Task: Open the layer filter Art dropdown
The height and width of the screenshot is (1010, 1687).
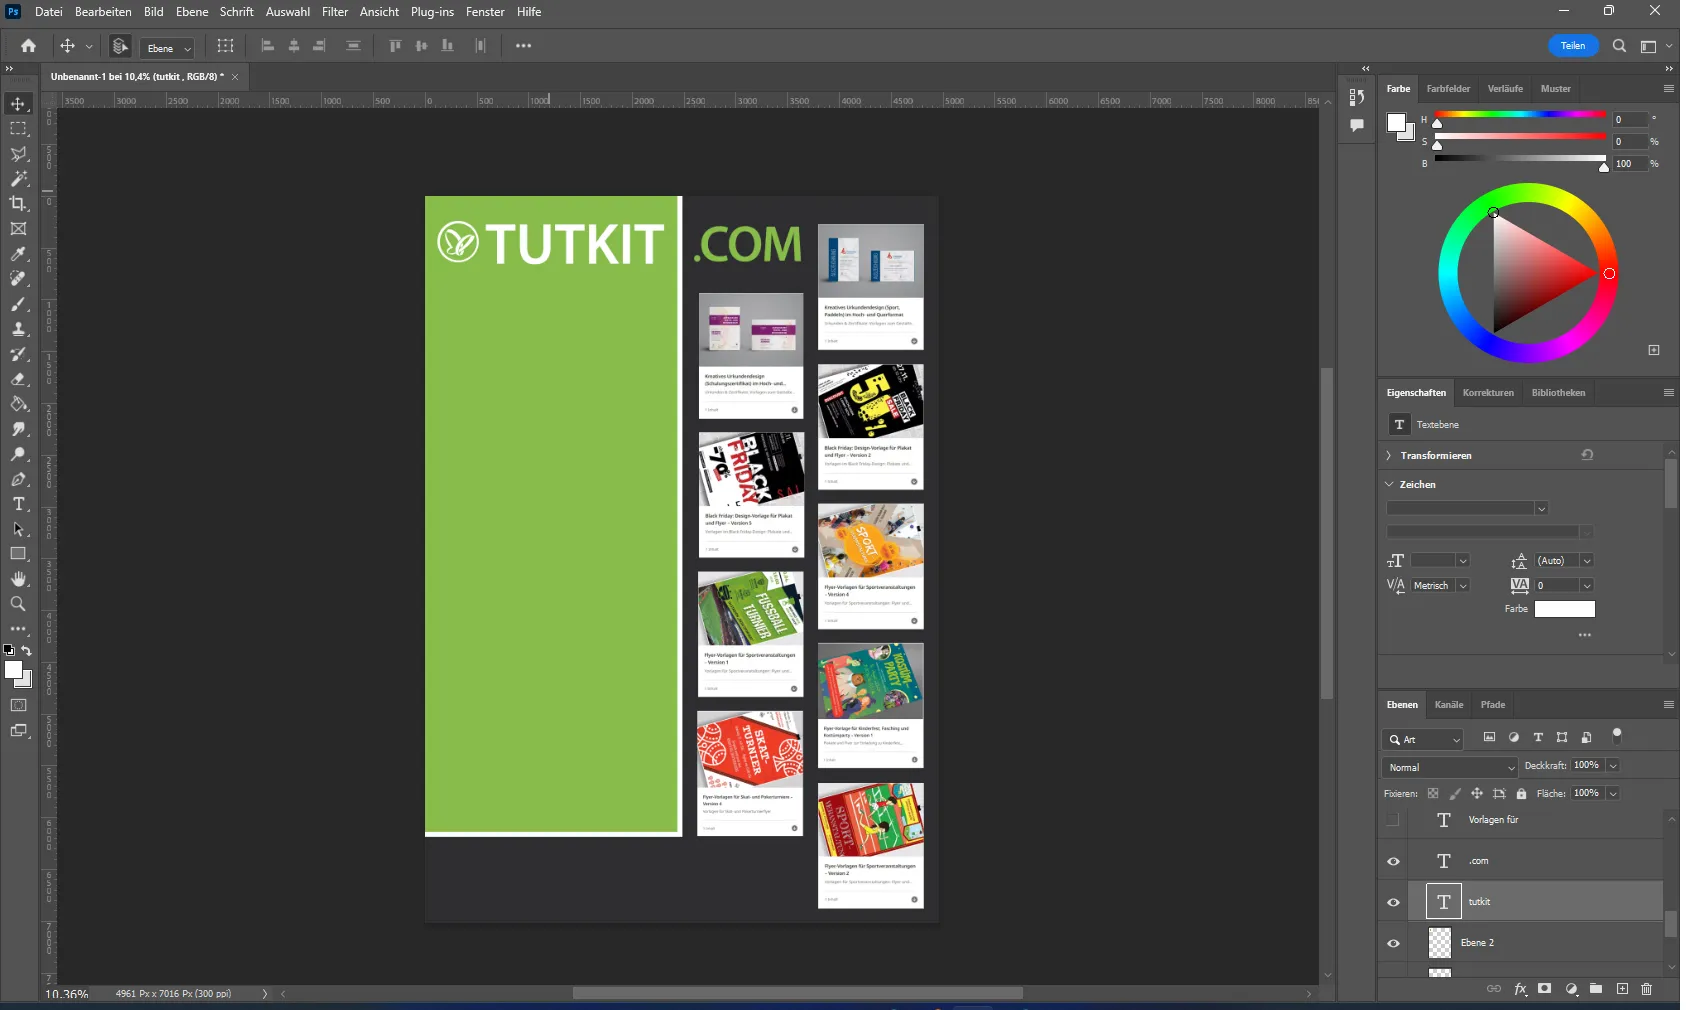Action: click(x=1423, y=739)
